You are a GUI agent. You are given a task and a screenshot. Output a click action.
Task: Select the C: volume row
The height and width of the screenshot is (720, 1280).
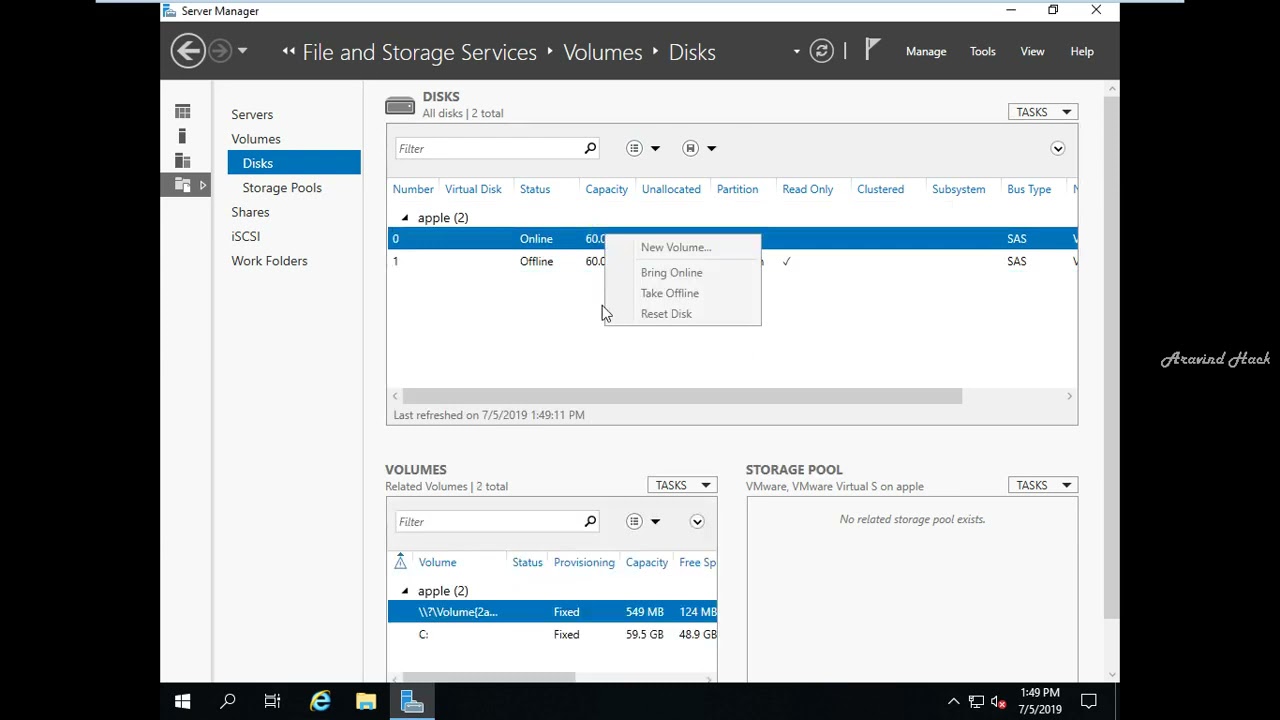552,634
